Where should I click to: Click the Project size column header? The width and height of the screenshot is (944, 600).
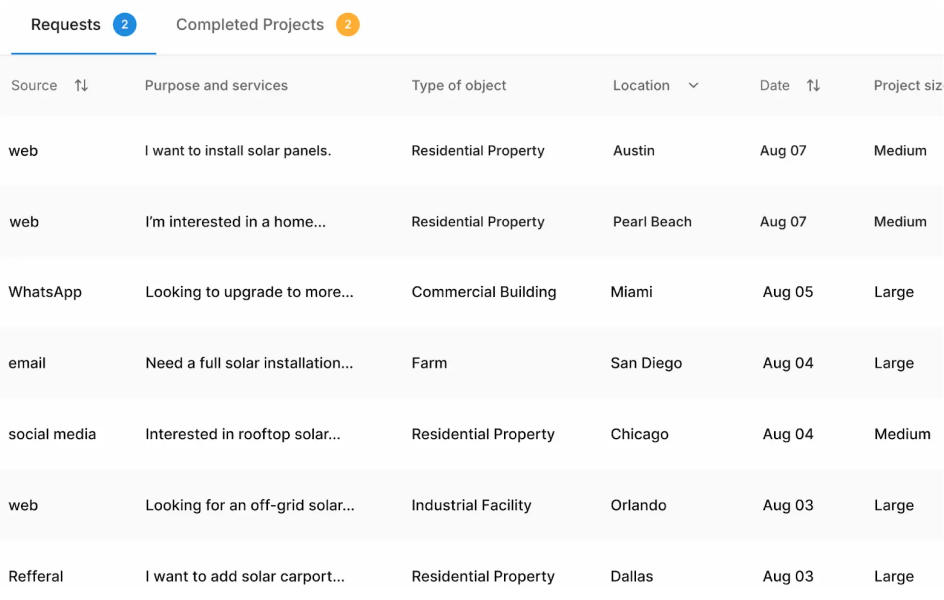click(x=908, y=86)
